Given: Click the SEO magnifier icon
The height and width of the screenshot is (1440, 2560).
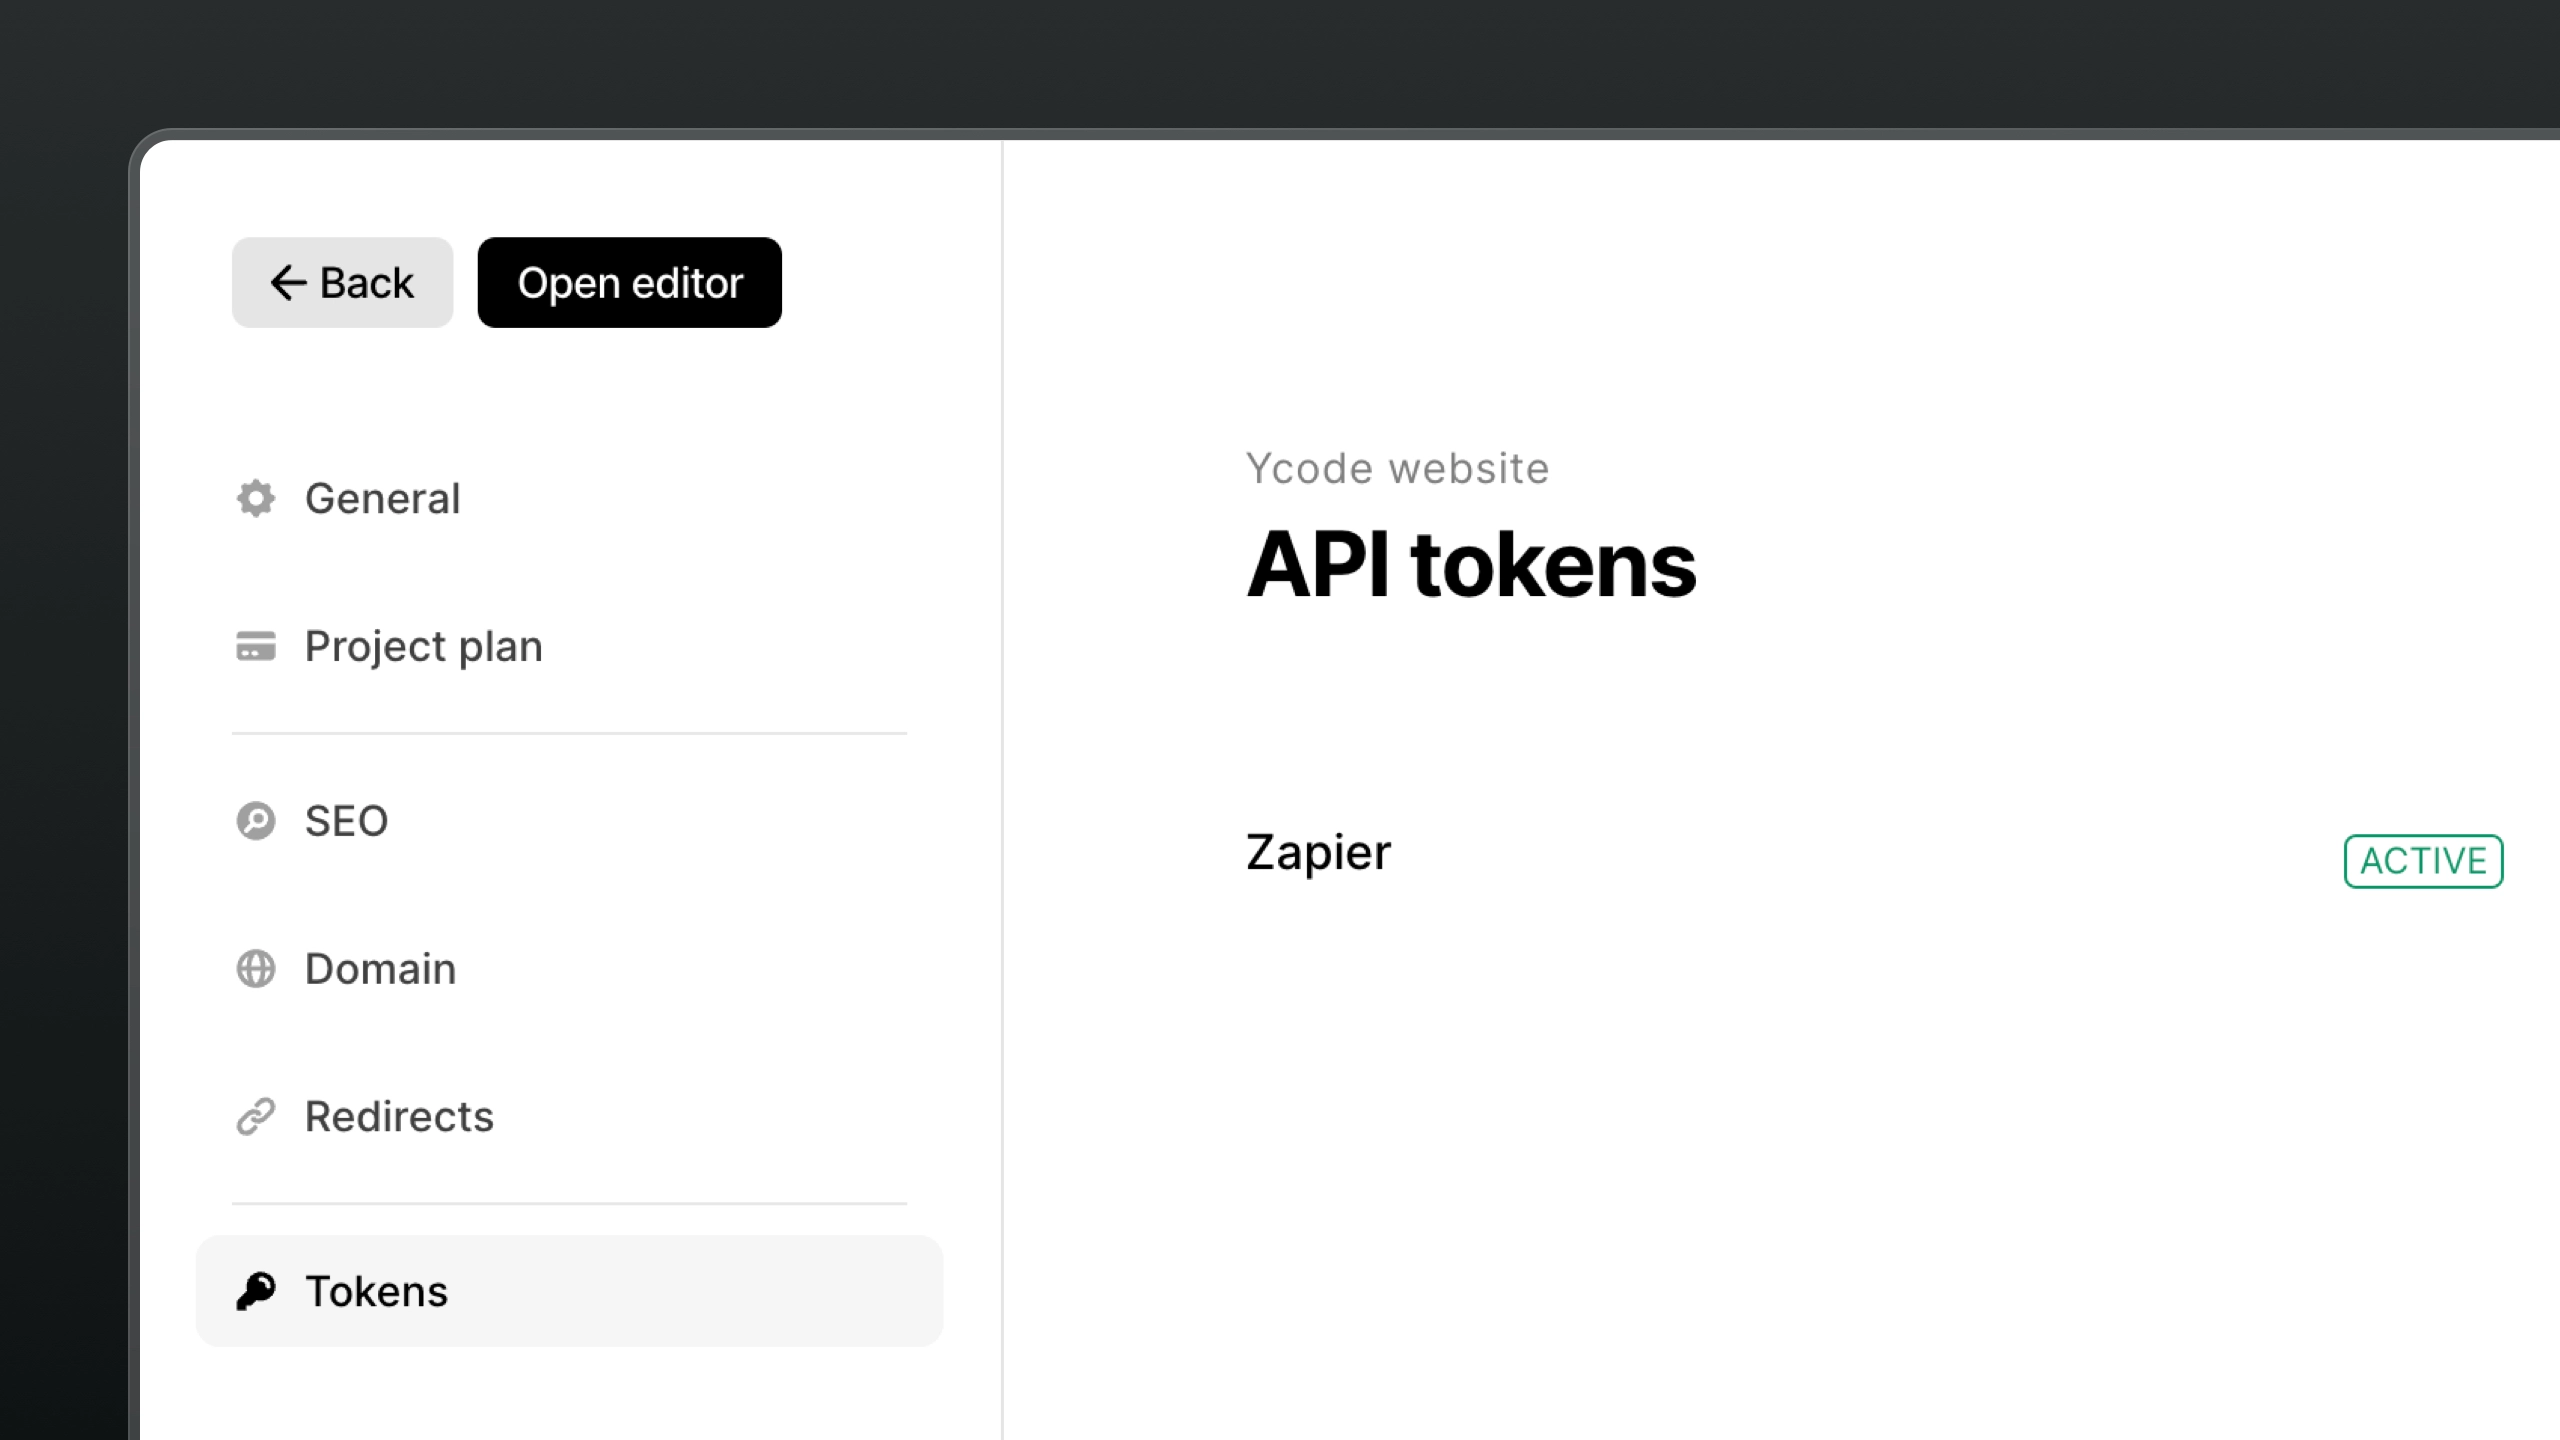Looking at the screenshot, I should point(256,820).
